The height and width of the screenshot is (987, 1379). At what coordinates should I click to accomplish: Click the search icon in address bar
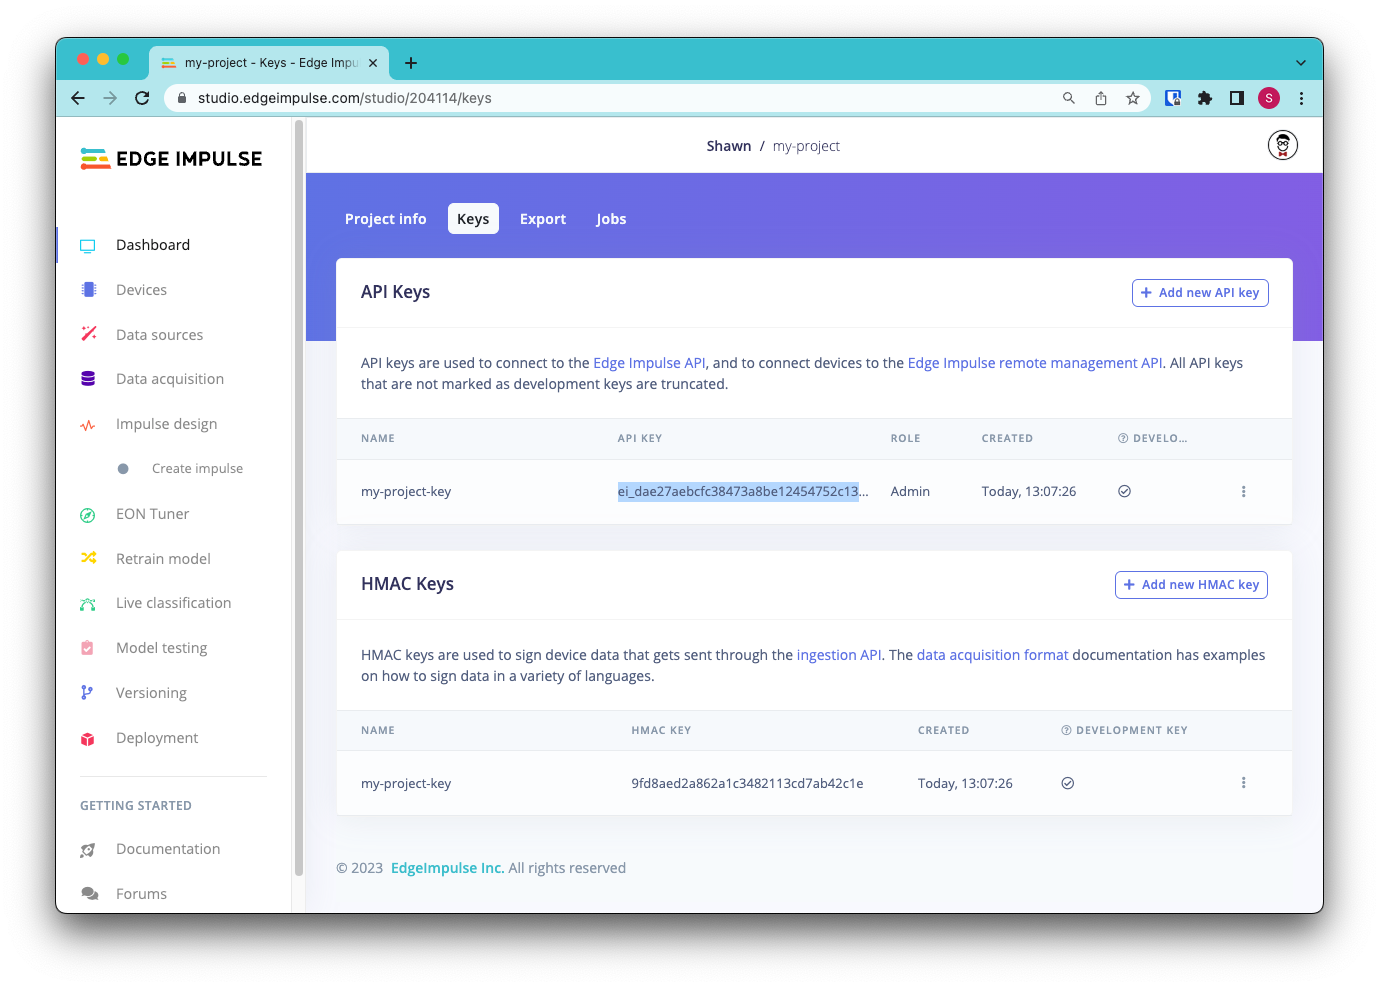[1069, 98]
